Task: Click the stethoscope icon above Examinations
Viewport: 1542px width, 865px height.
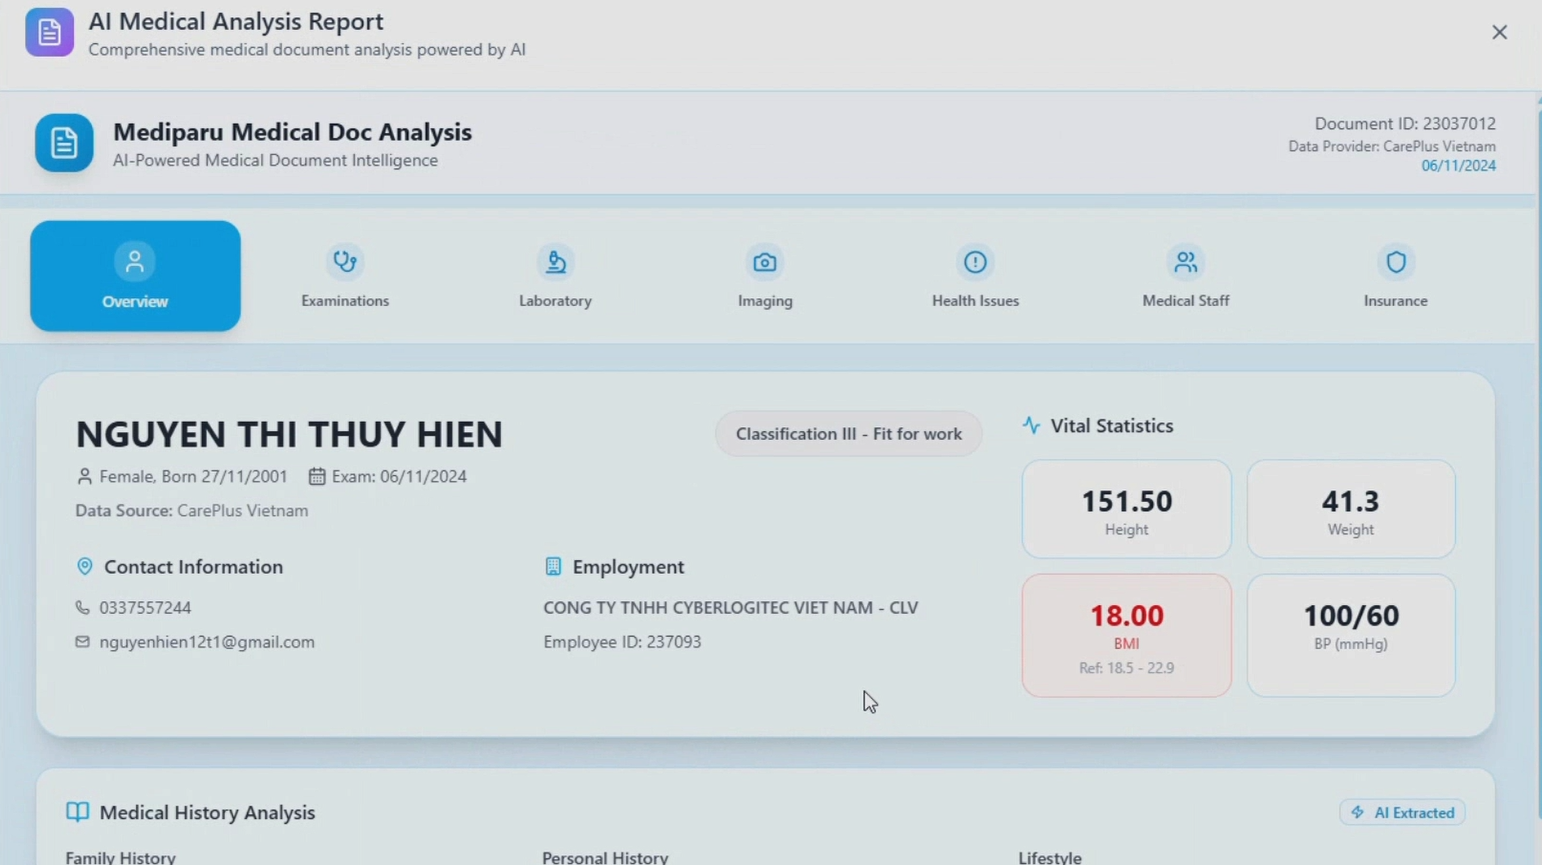Action: (345, 262)
